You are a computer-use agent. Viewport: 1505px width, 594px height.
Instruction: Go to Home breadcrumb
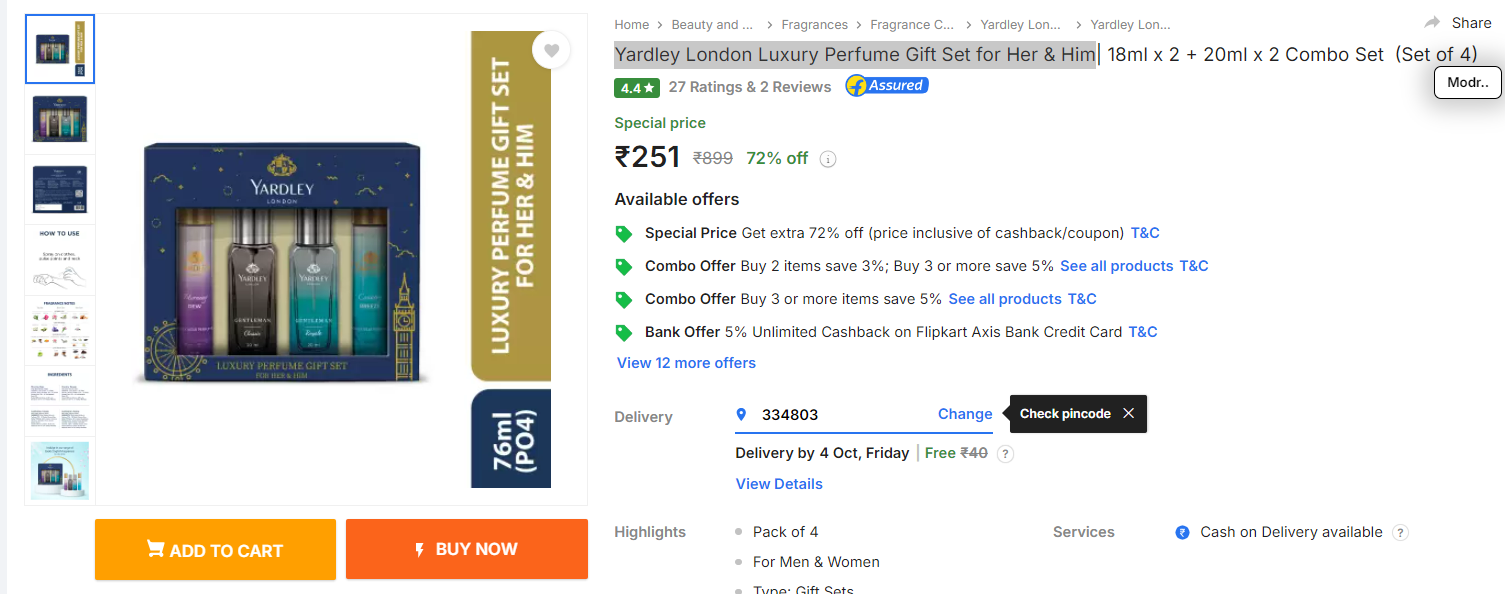[x=632, y=25]
